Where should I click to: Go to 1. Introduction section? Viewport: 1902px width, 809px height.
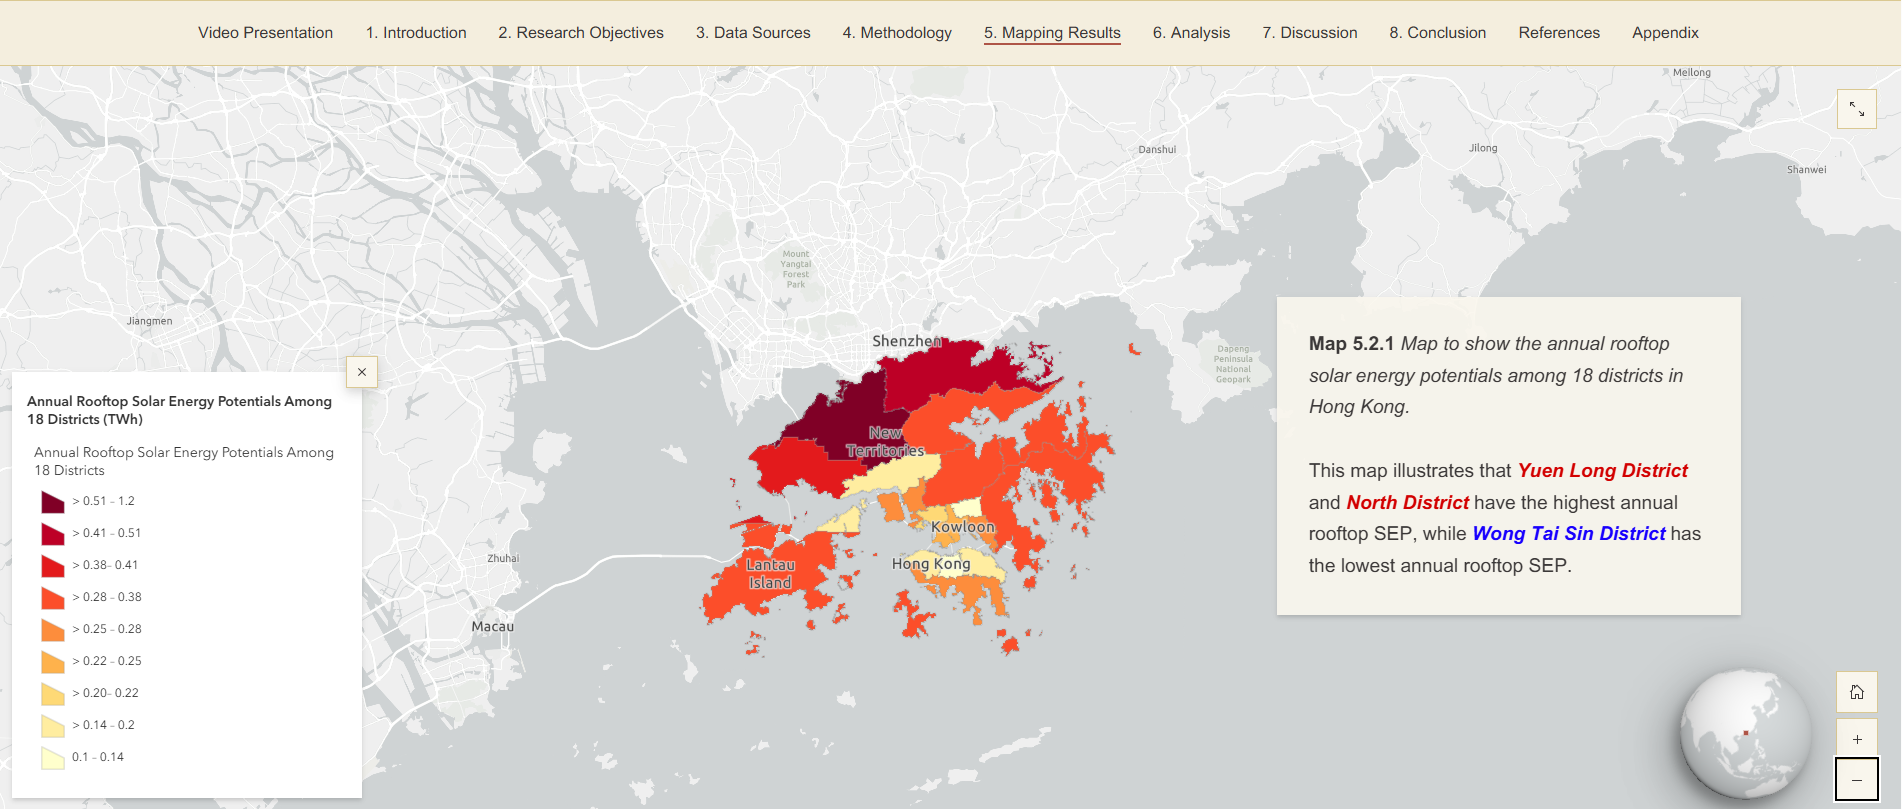tap(416, 33)
